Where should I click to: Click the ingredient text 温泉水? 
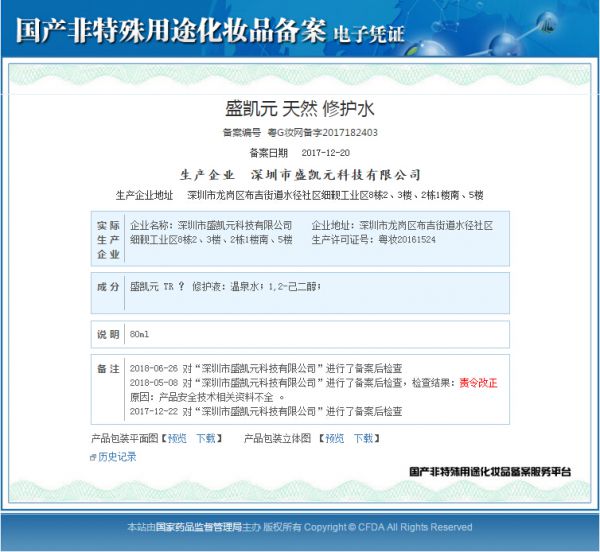click(245, 287)
